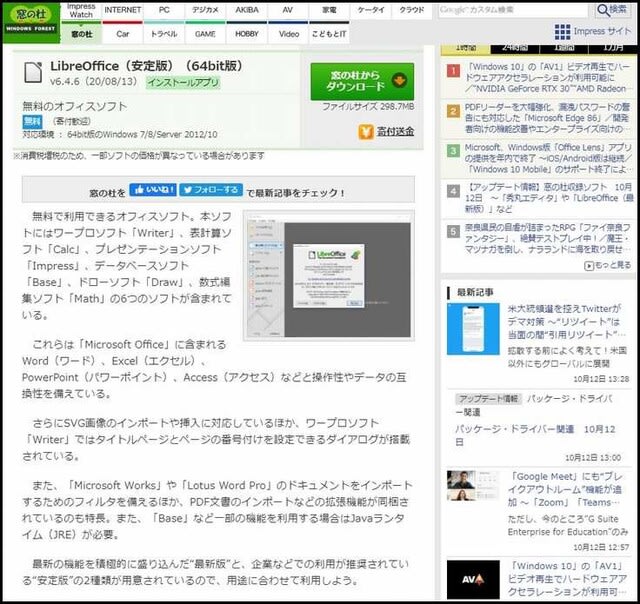Open the Twitter phone thumbnail in 最新記事
The height and width of the screenshot is (604, 640).
[x=473, y=329]
